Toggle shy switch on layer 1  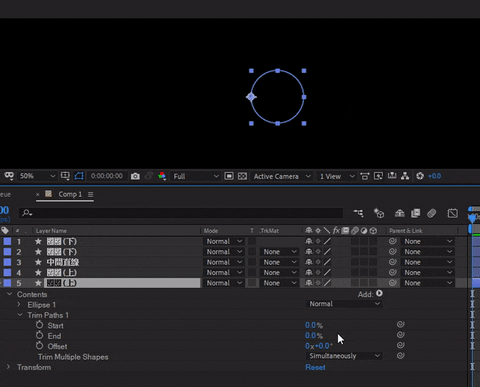coord(309,241)
